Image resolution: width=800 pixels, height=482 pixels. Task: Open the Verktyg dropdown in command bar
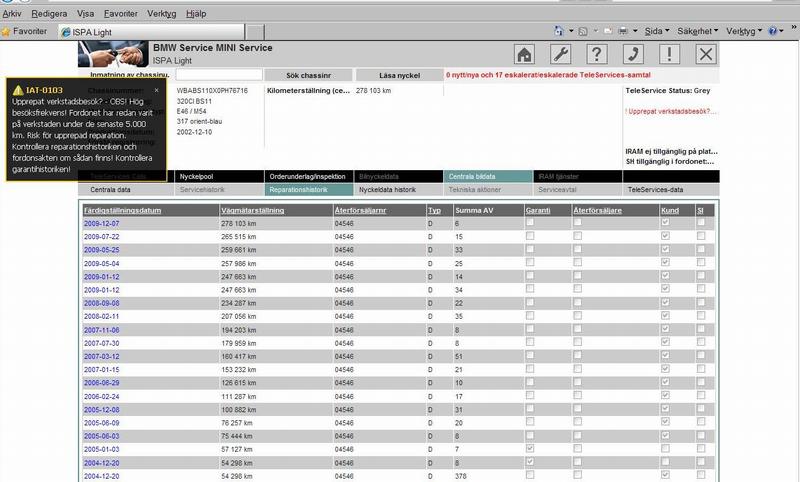pos(744,32)
